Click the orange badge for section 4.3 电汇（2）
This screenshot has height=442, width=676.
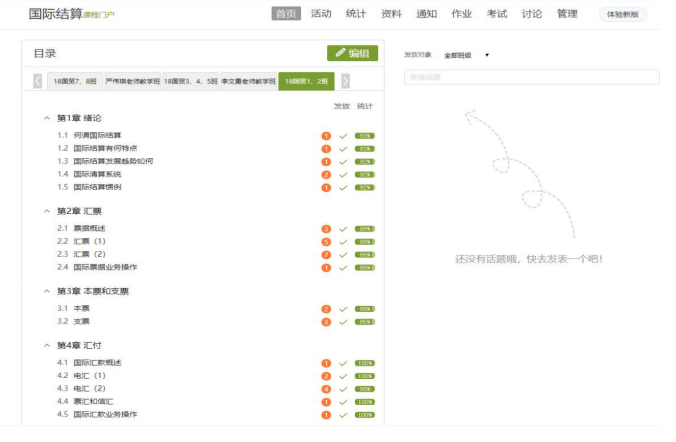pos(326,388)
